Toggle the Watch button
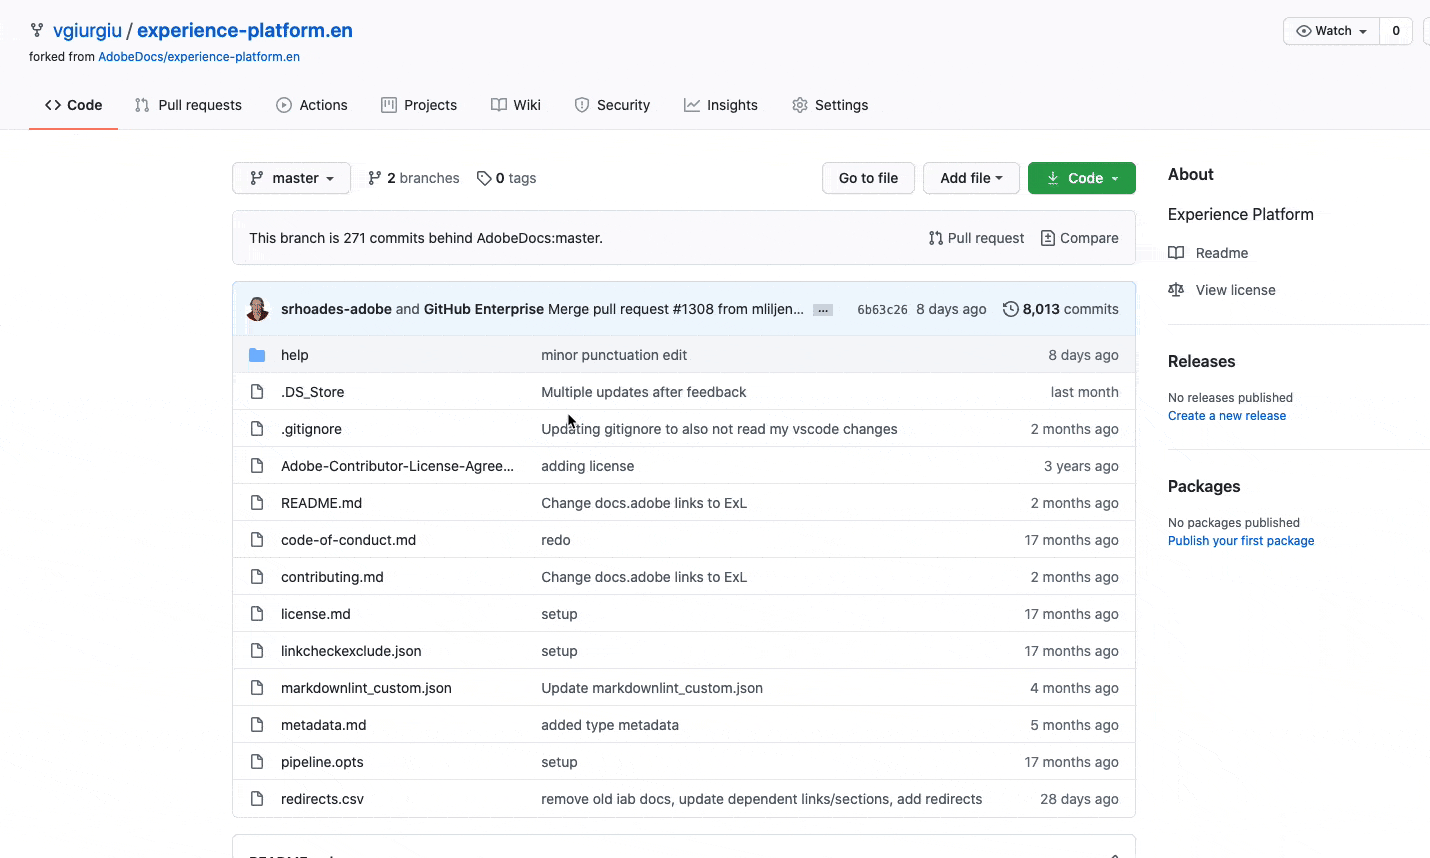Viewport: 1430px width, 858px height. tap(1331, 31)
